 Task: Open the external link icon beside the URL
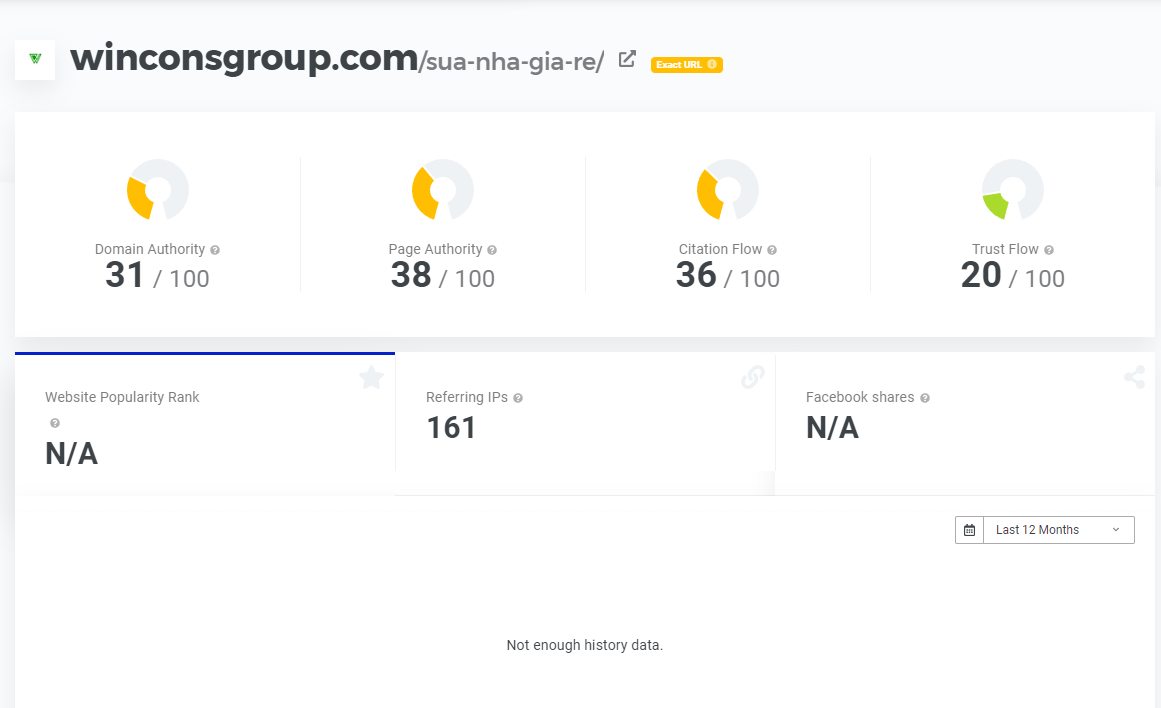click(627, 59)
